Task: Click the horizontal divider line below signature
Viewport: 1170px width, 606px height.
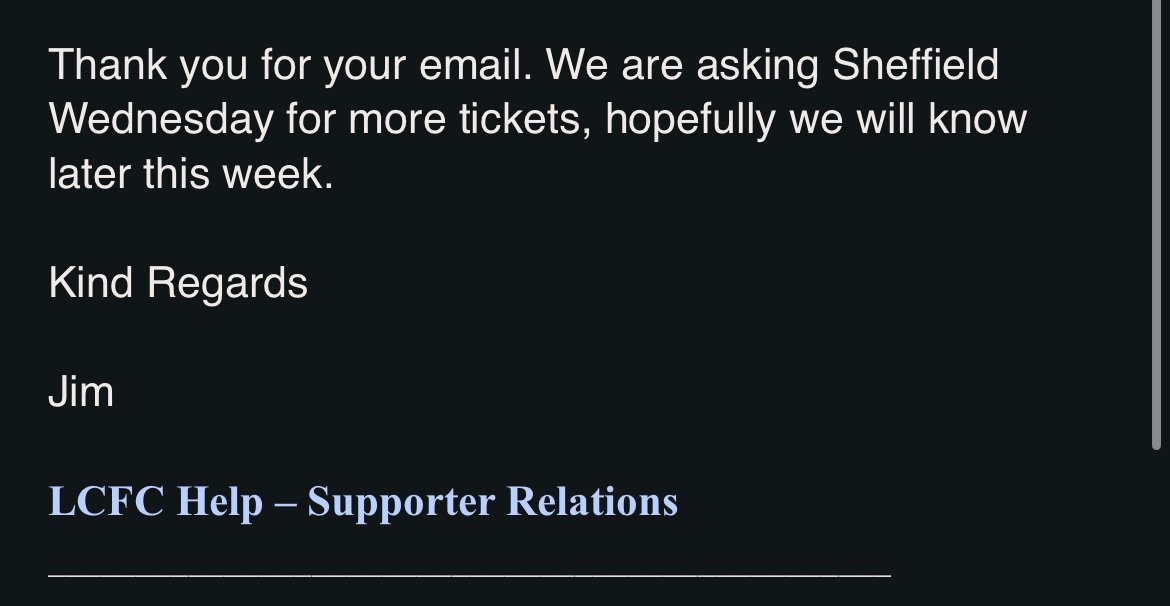Action: click(469, 575)
